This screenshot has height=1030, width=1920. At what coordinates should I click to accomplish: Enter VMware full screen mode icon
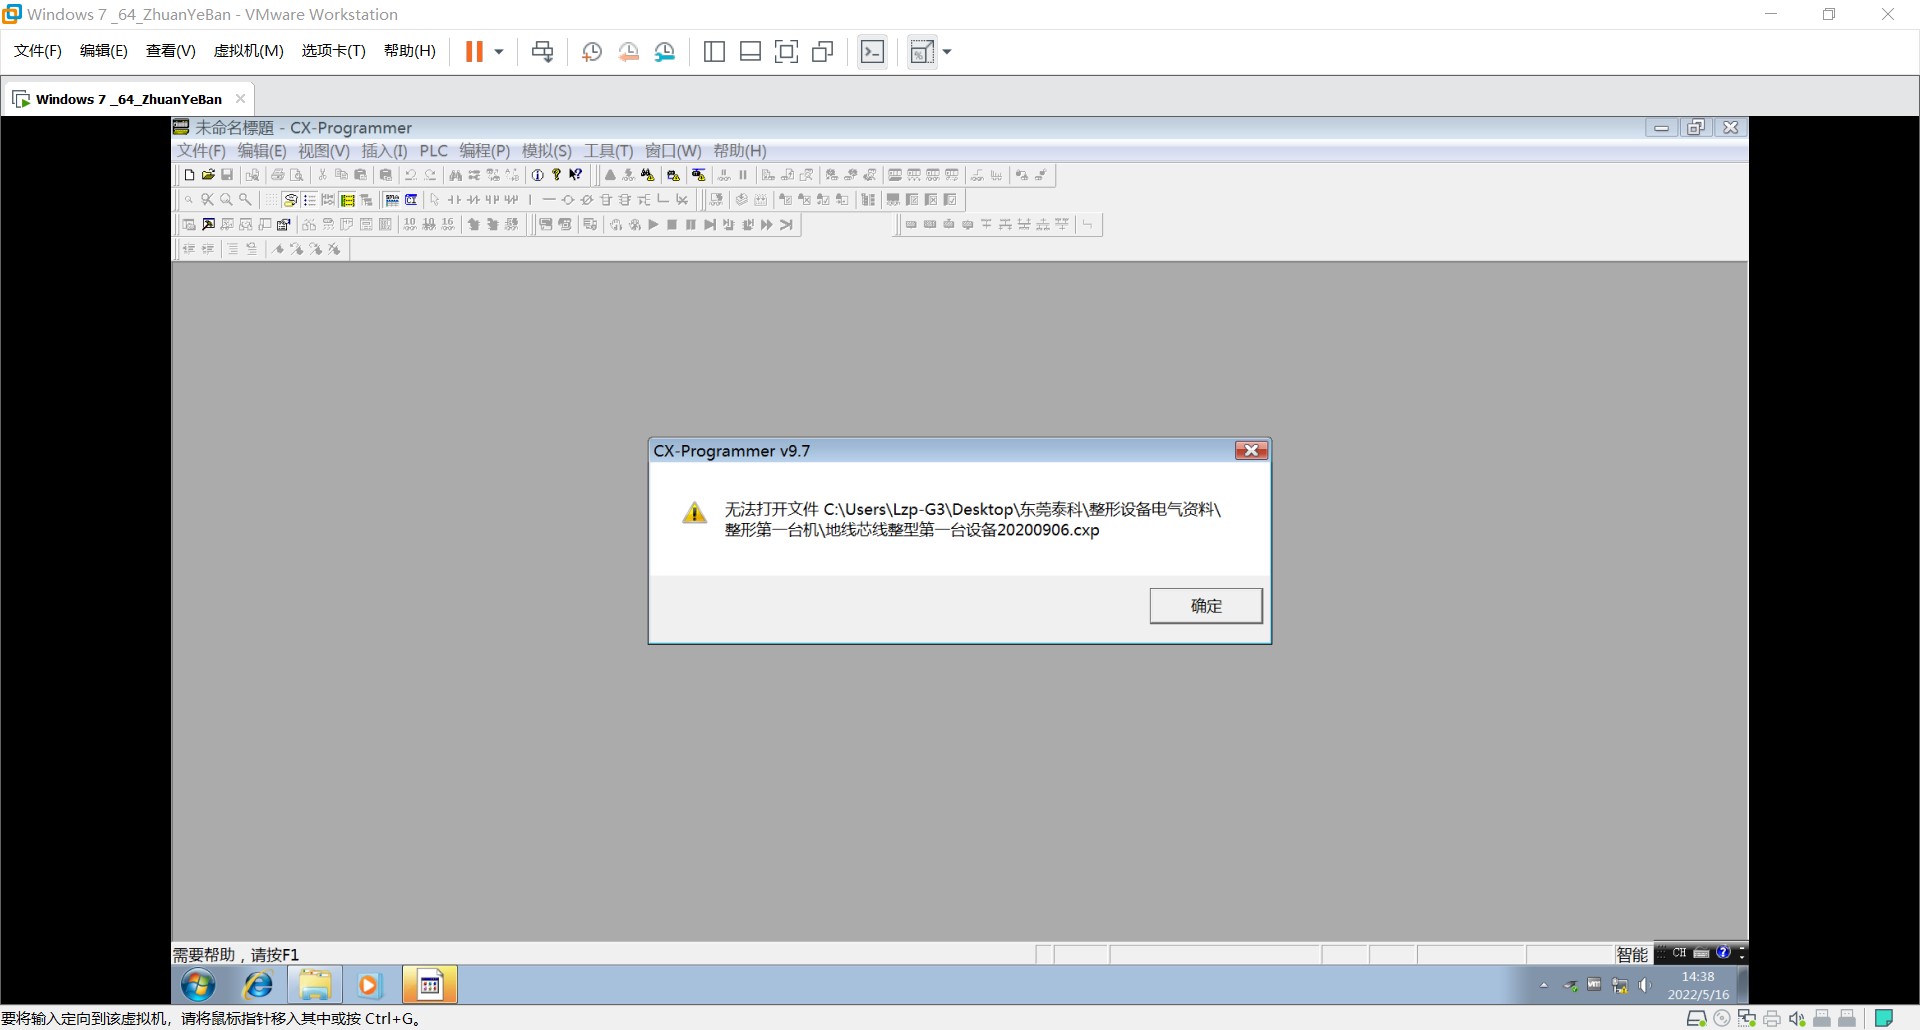787,52
